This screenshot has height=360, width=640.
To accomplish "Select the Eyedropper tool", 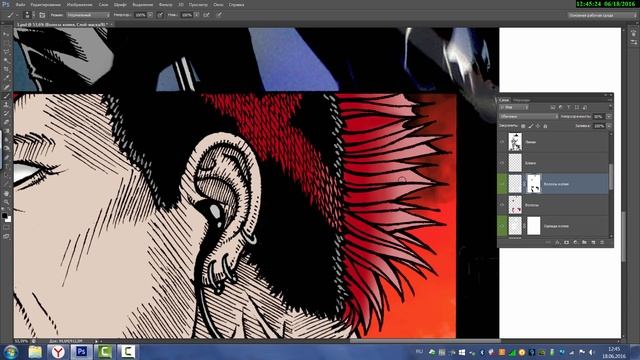I will tap(6, 78).
